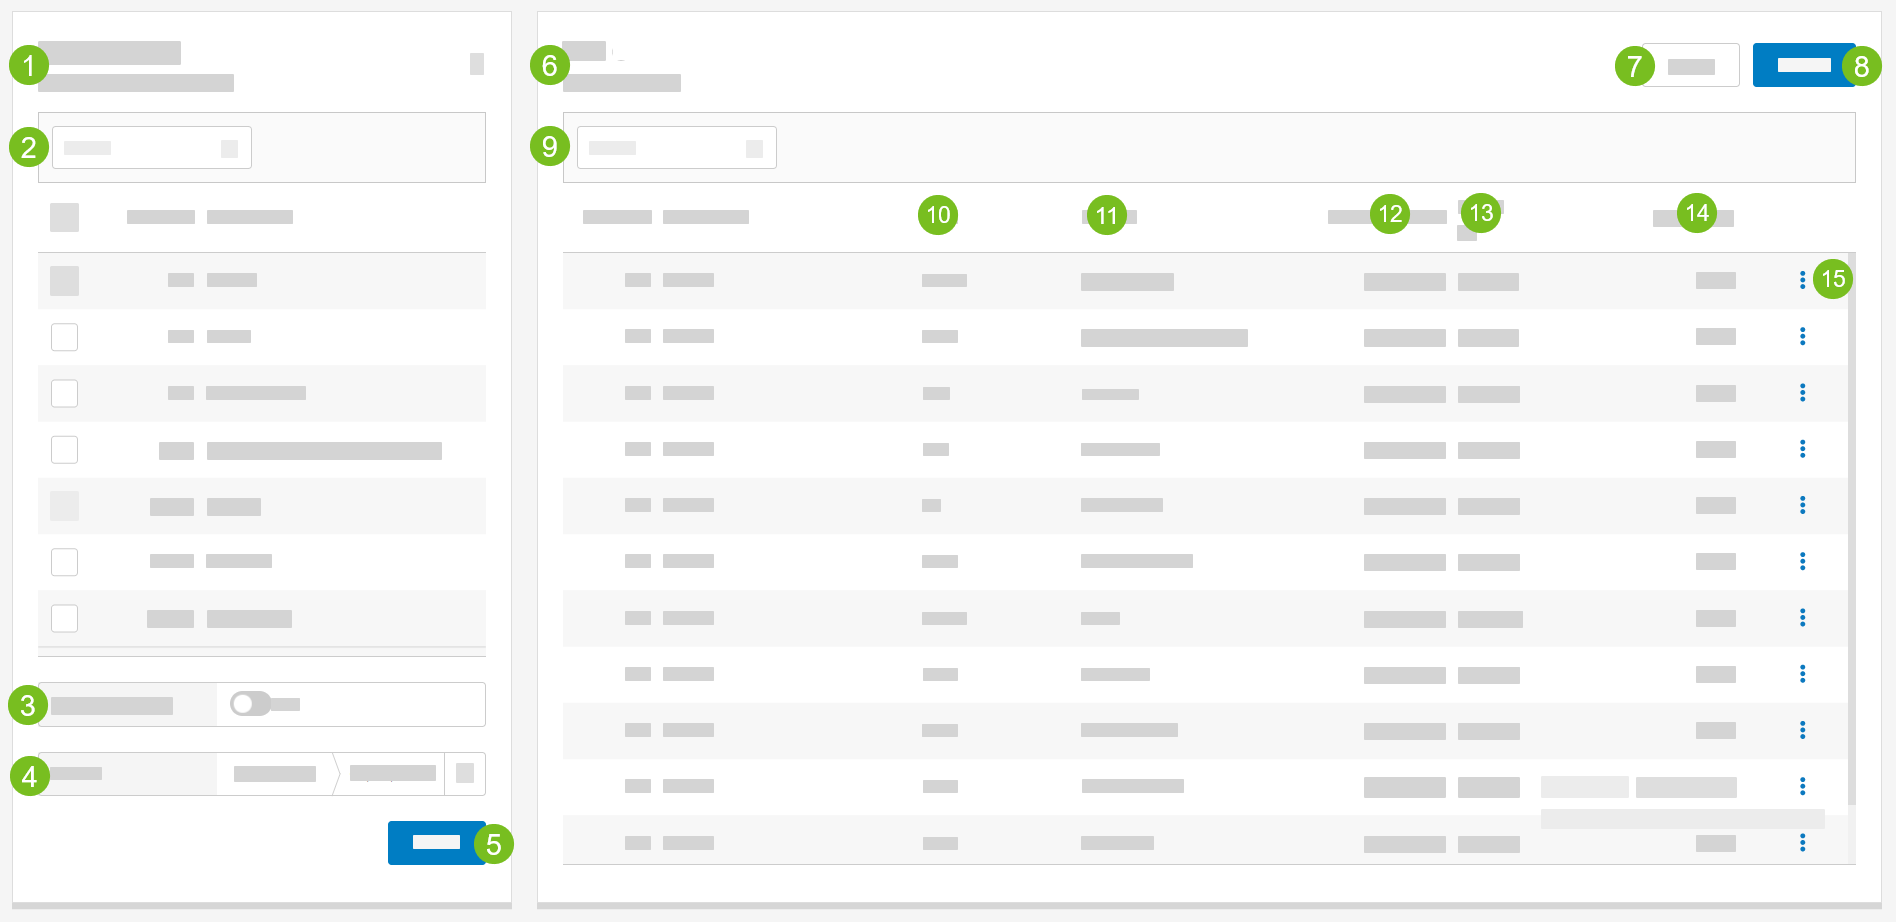Tick the grayed checkbox in fifth left-list row

(x=64, y=506)
